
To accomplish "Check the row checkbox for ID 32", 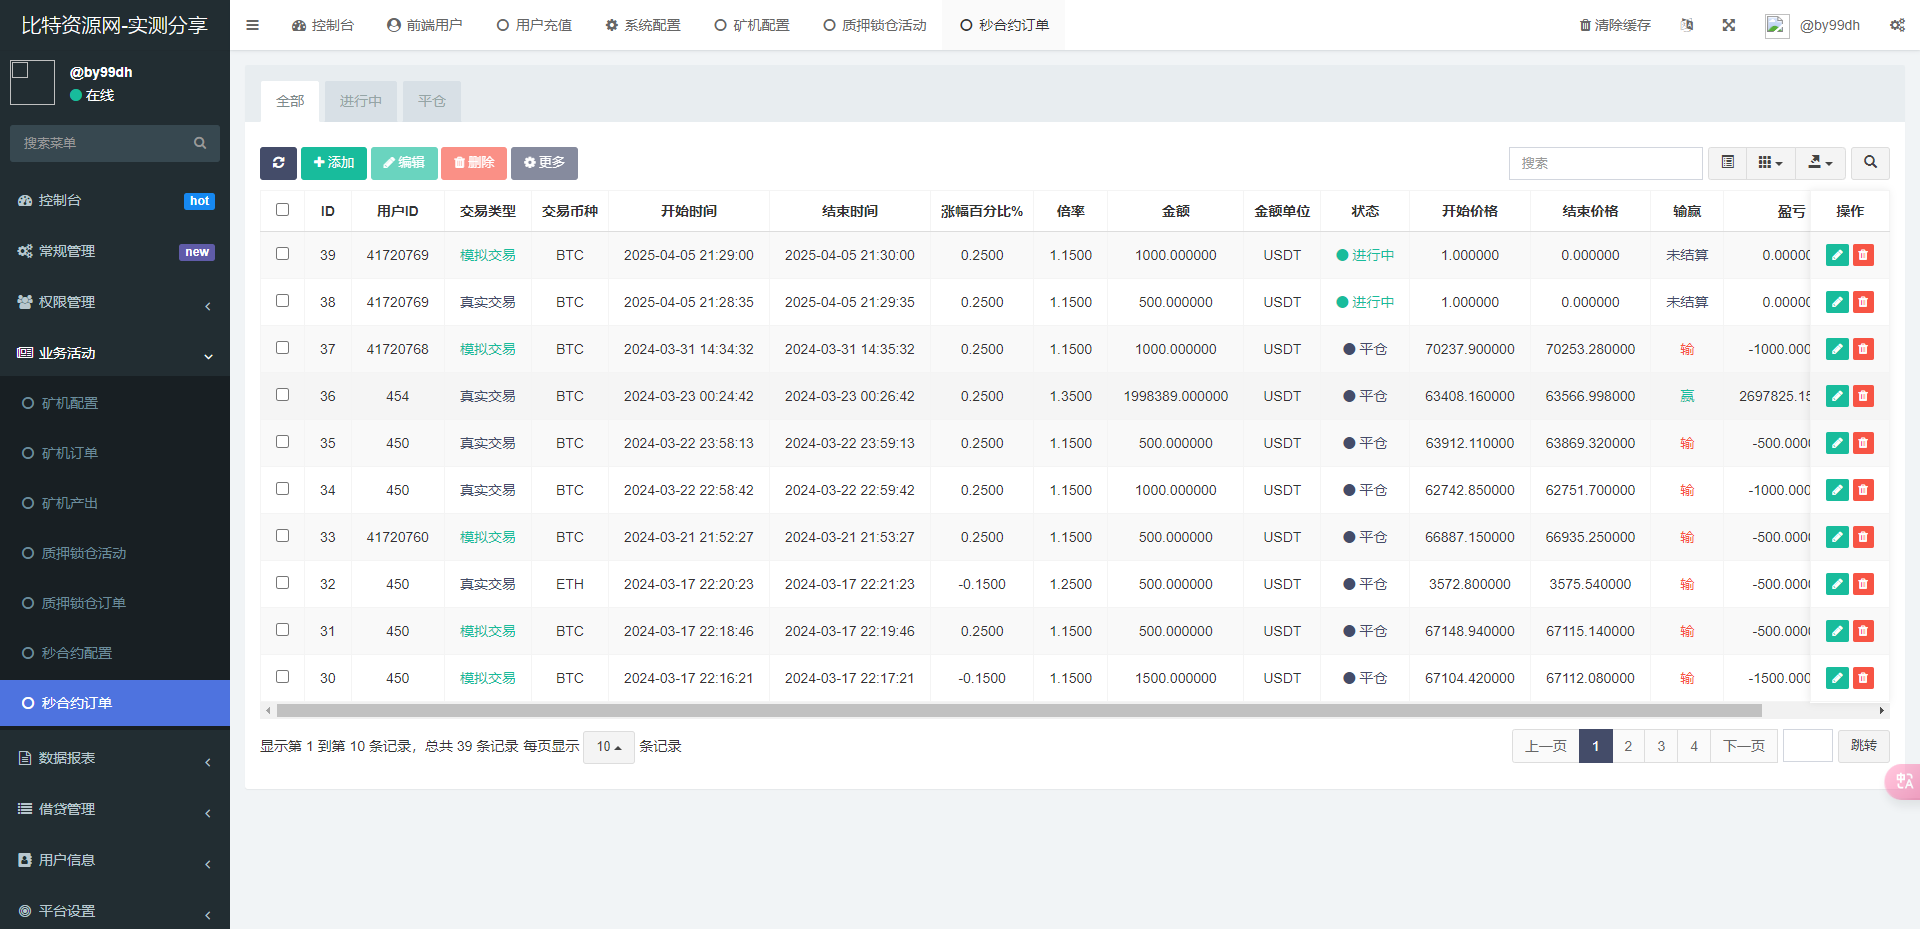I will 282,583.
